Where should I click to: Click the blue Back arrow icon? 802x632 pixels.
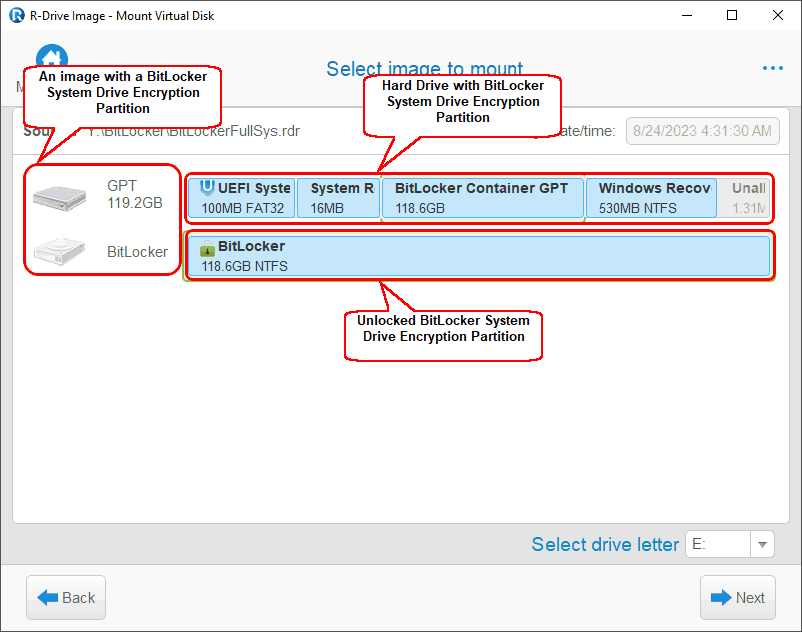click(48, 597)
